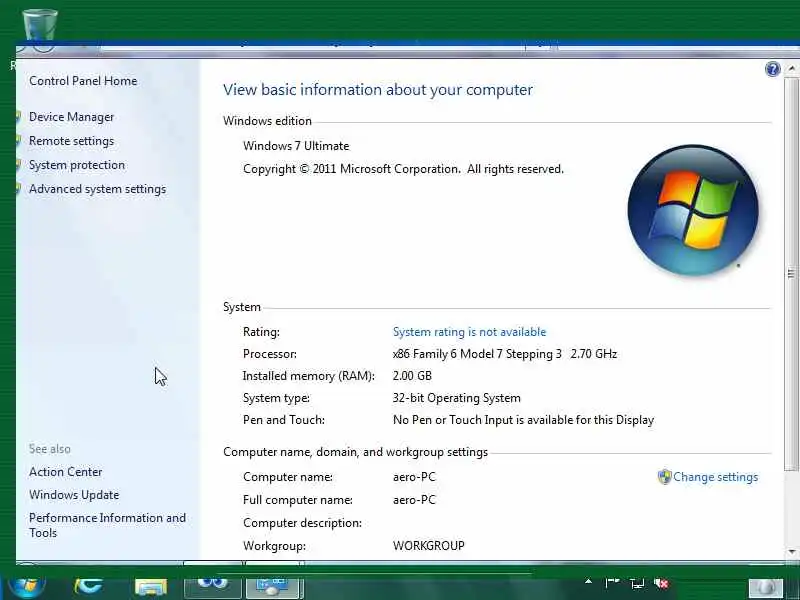Click 'System rating is not available' link

[469, 332]
